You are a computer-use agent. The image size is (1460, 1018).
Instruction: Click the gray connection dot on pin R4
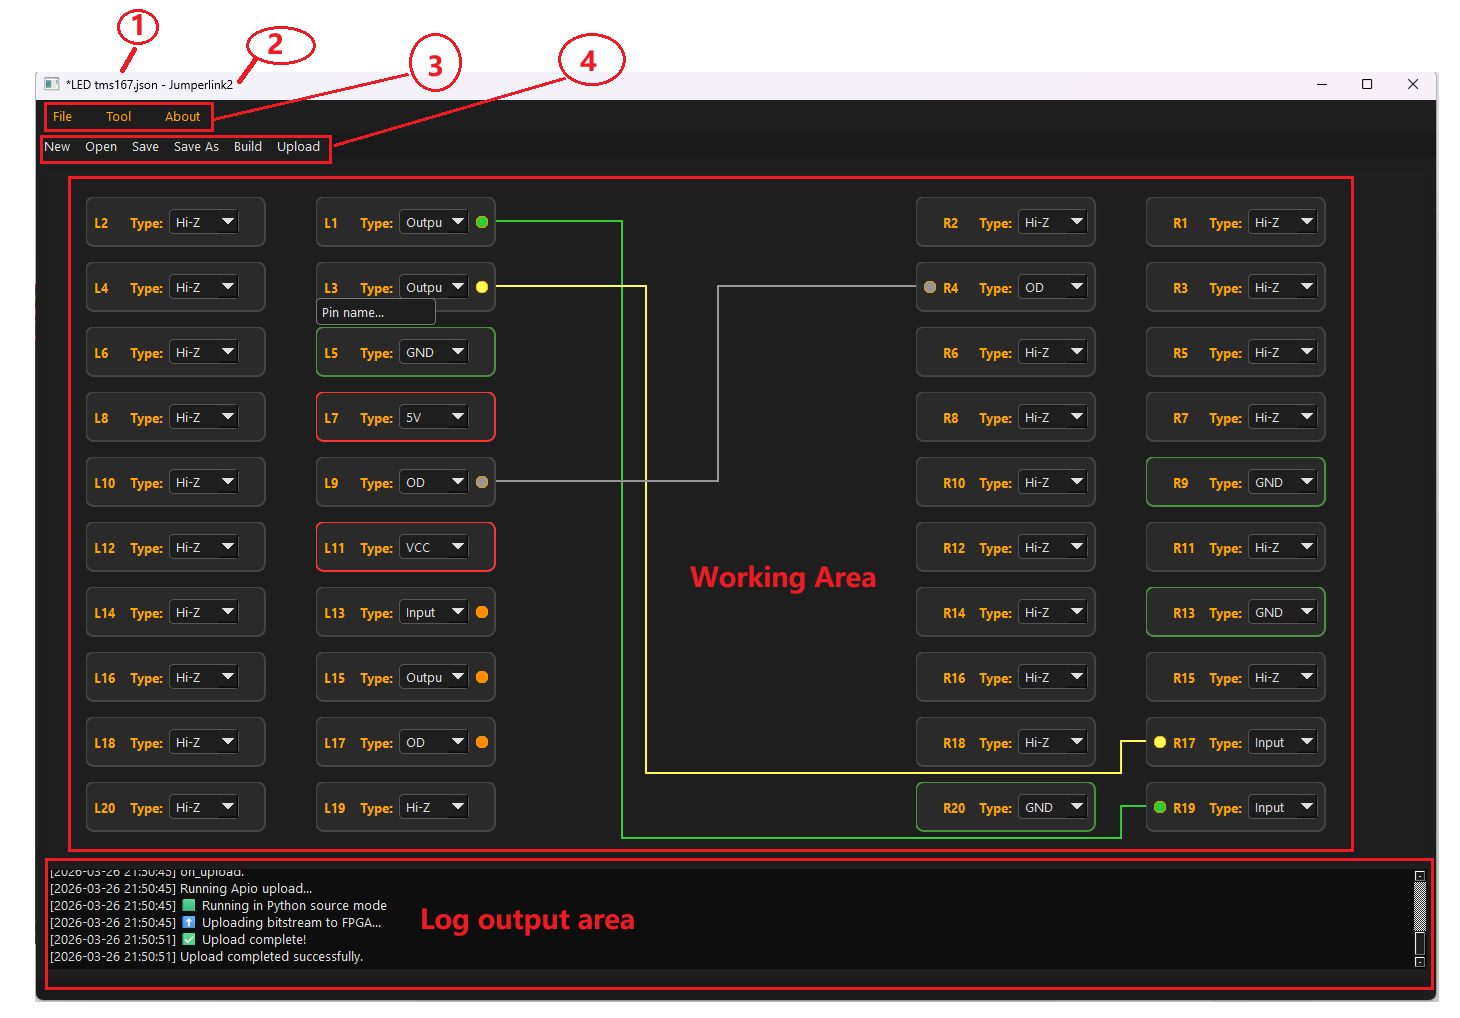click(930, 287)
